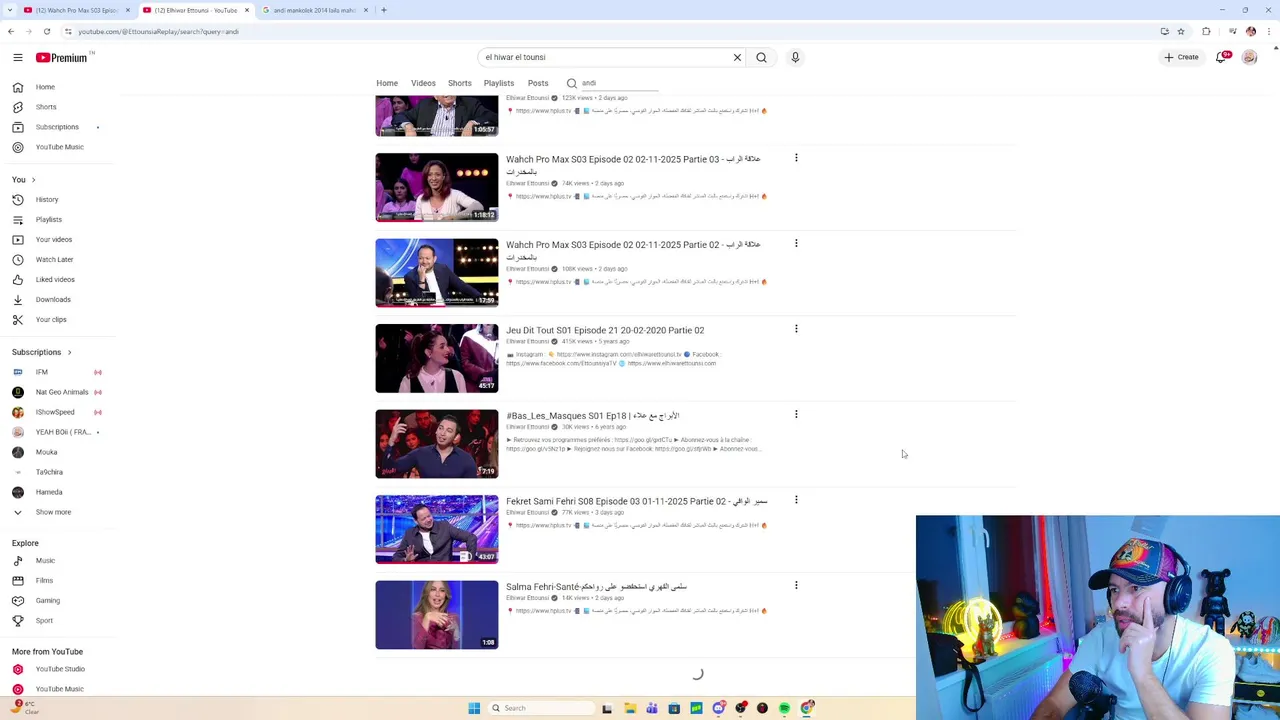This screenshot has width=1280, height=720.
Task: Open options menu for Bas_Les_Masques video
Action: pos(796,414)
